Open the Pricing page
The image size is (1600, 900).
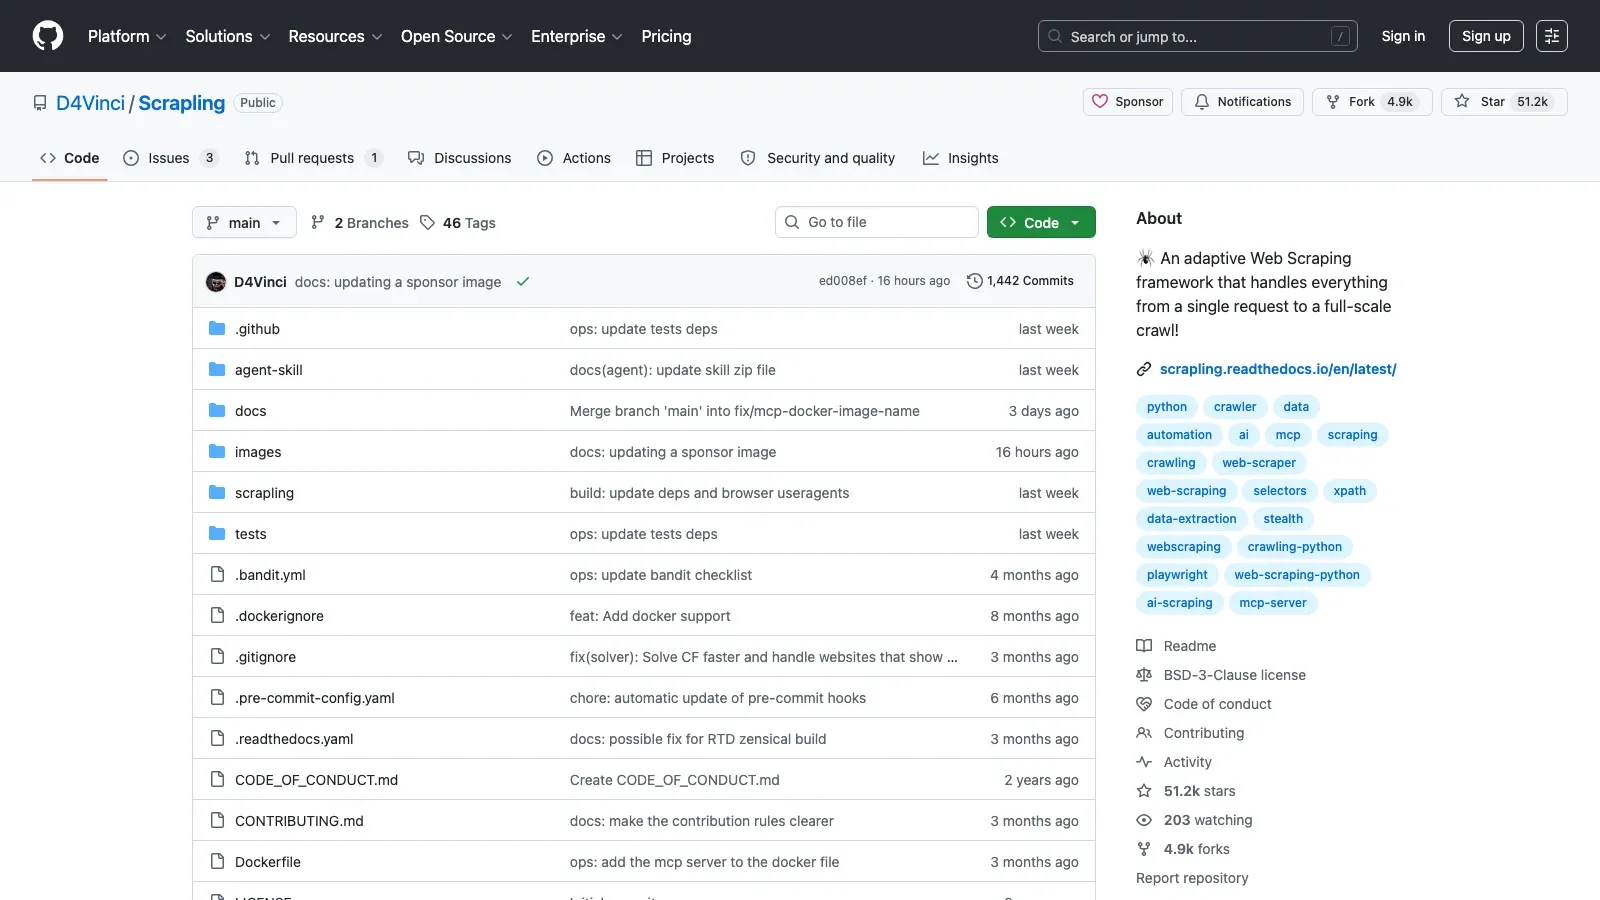click(x=666, y=36)
